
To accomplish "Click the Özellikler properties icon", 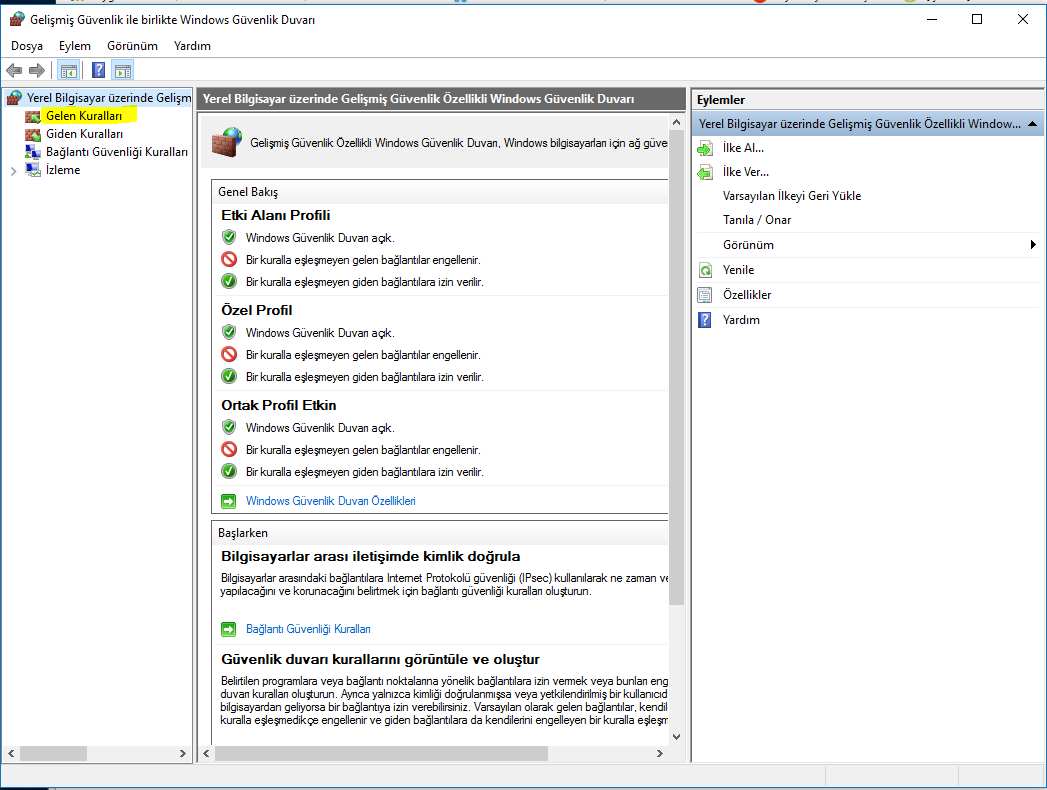I will click(705, 295).
